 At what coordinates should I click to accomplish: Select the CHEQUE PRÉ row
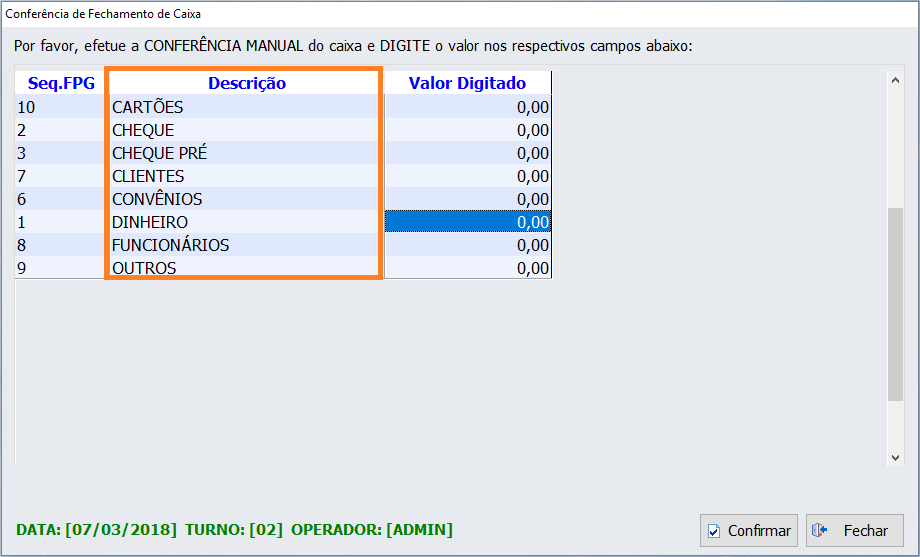[x=159, y=153]
